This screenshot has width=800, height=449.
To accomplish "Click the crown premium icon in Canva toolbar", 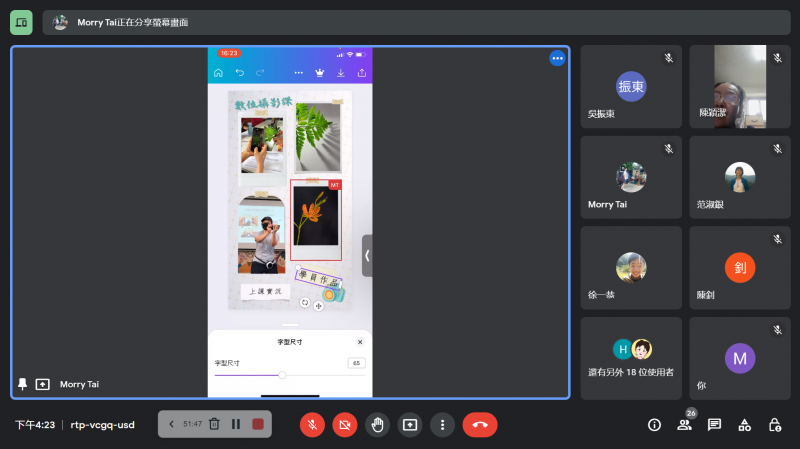I will click(320, 73).
